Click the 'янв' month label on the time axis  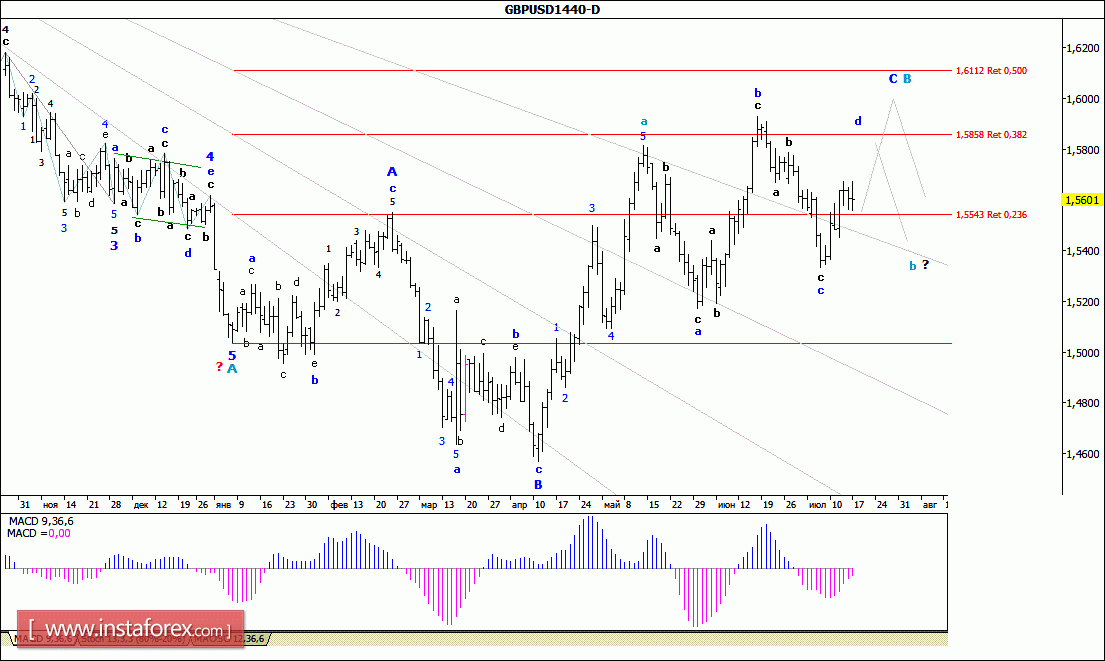[223, 505]
